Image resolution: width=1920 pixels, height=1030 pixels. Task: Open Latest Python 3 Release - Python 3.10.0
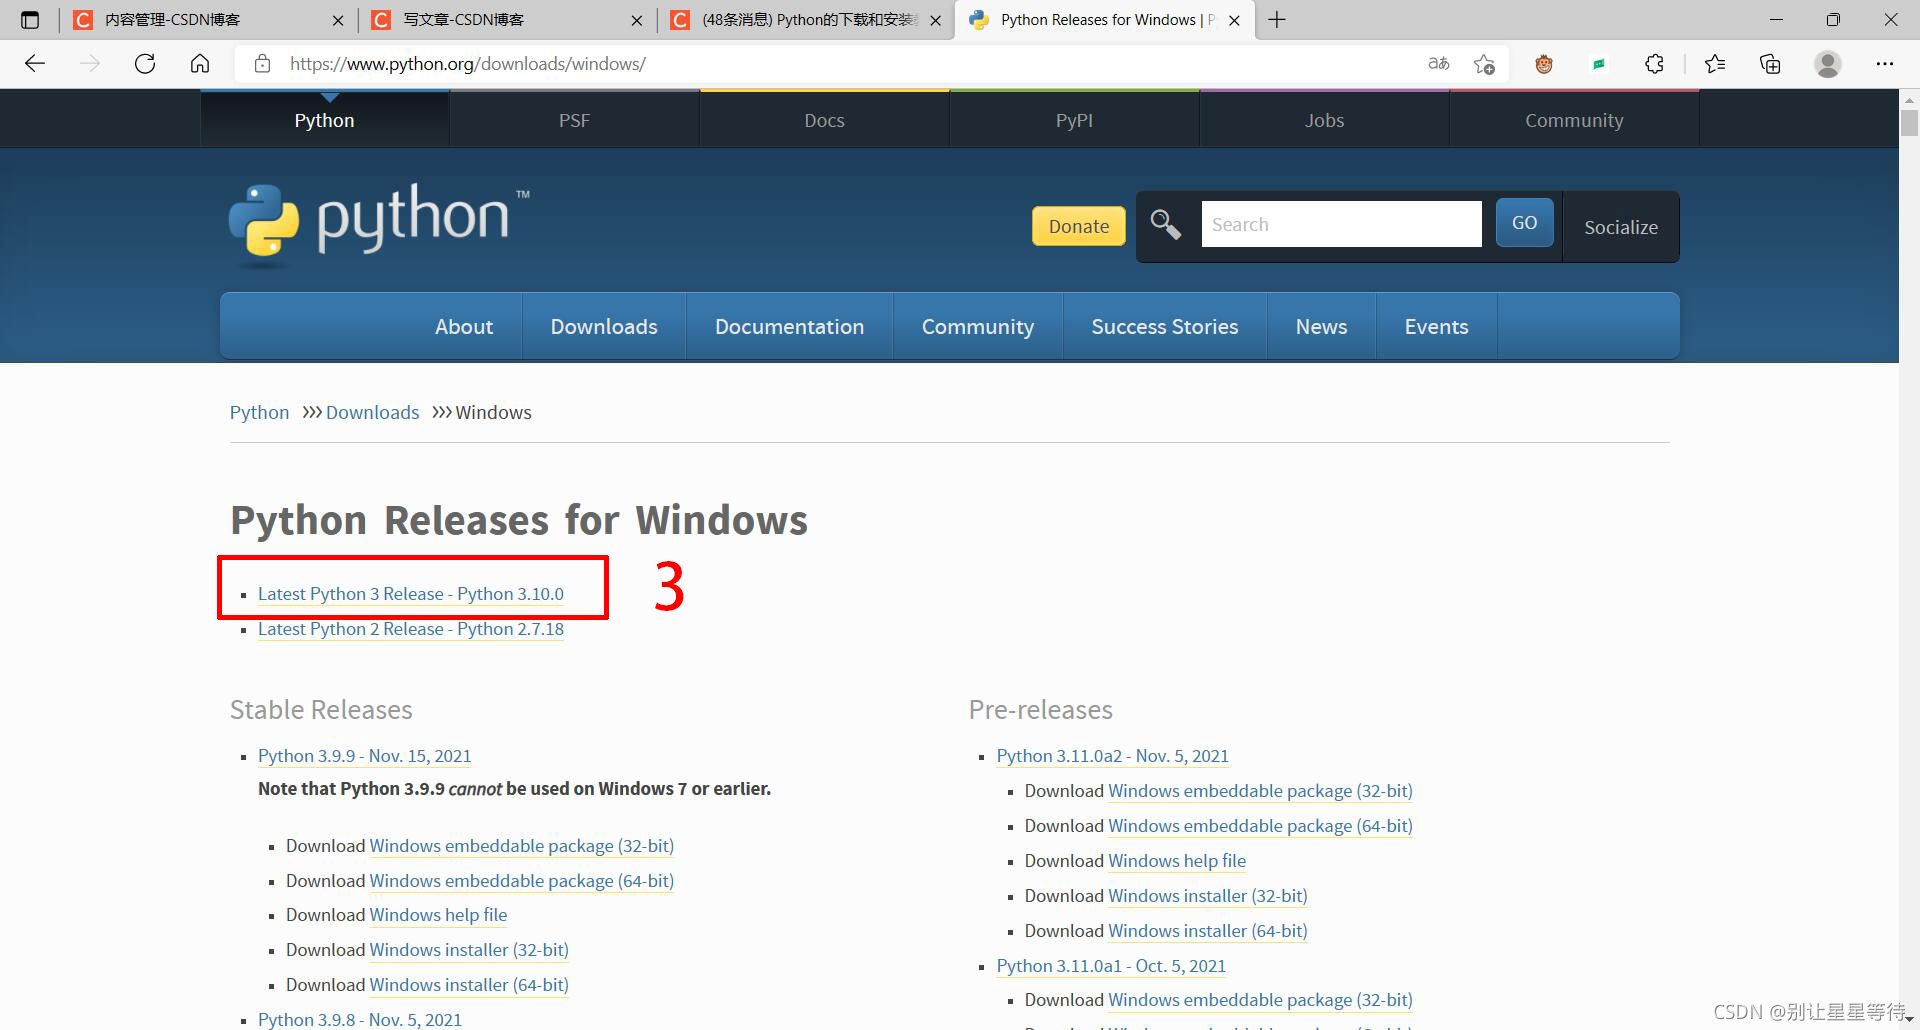pyautogui.click(x=411, y=594)
